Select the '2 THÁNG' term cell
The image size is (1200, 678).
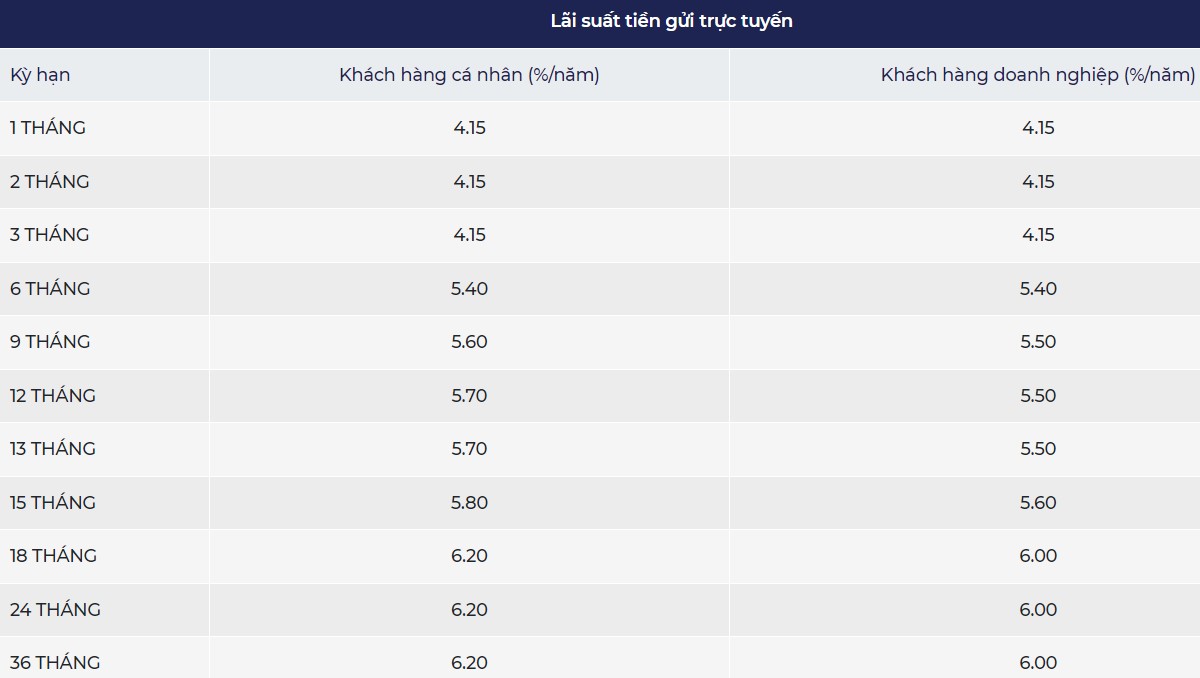pyautogui.click(x=50, y=182)
